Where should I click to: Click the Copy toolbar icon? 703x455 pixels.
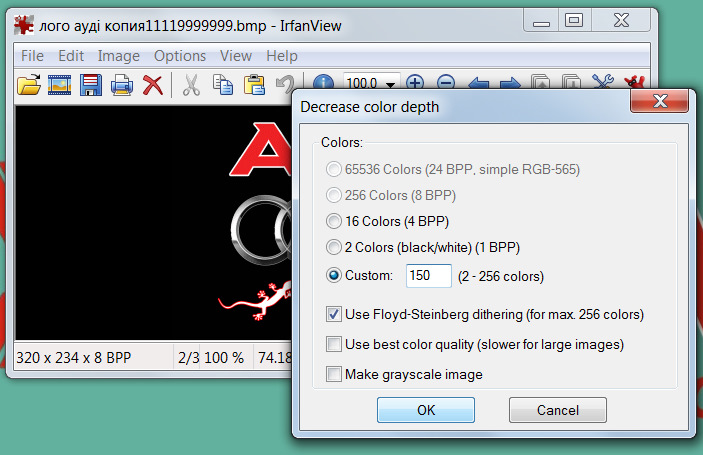[x=223, y=85]
